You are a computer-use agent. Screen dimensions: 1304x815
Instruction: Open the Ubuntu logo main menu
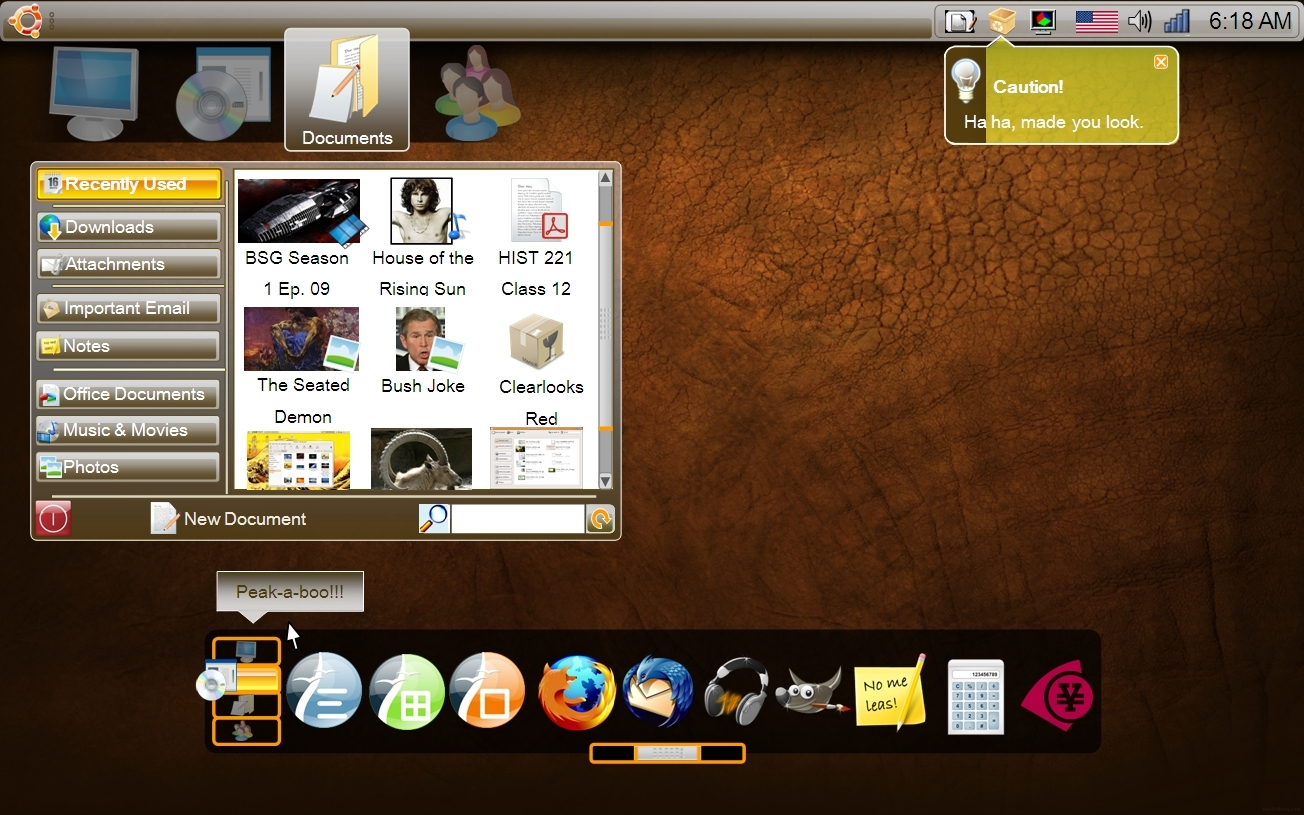click(x=25, y=20)
